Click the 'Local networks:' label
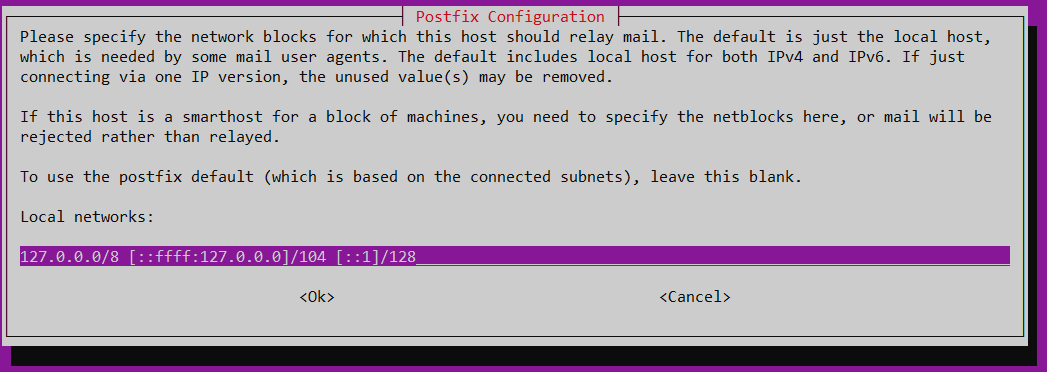1047x372 pixels. (87, 217)
